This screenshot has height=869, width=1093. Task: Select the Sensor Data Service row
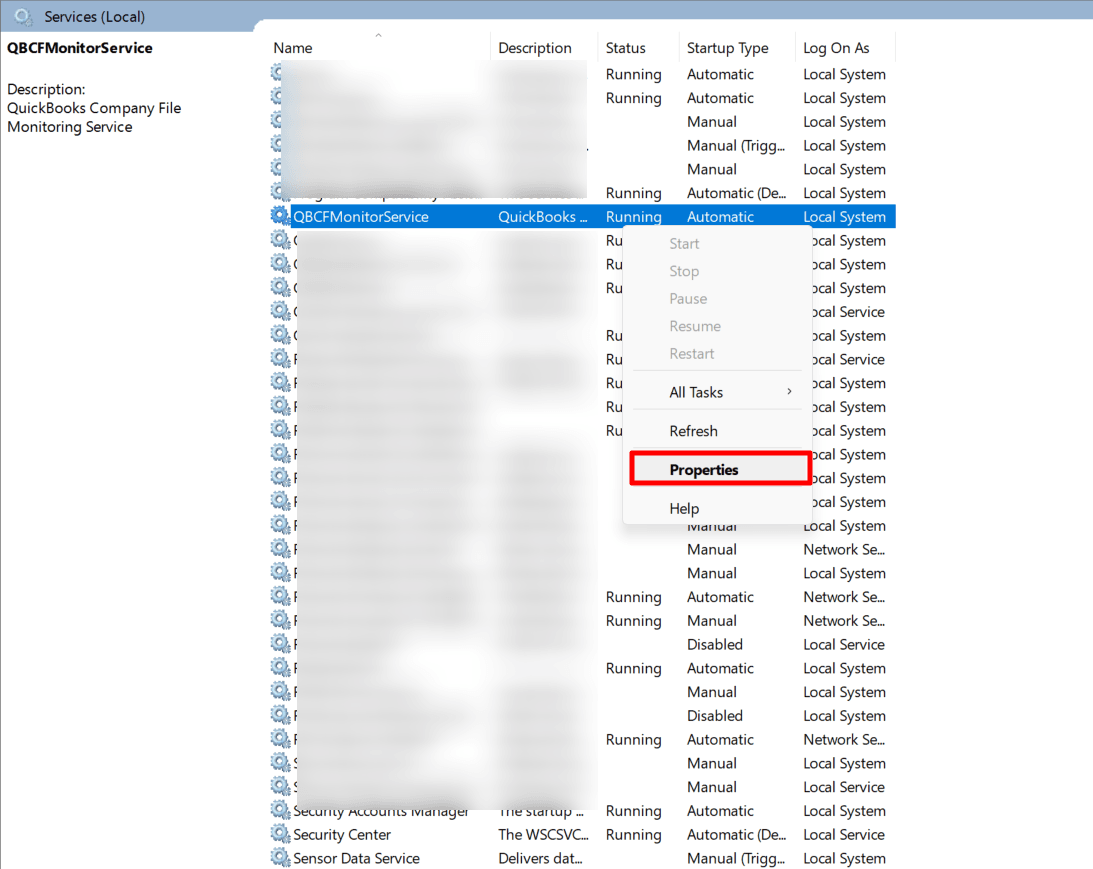coord(582,858)
